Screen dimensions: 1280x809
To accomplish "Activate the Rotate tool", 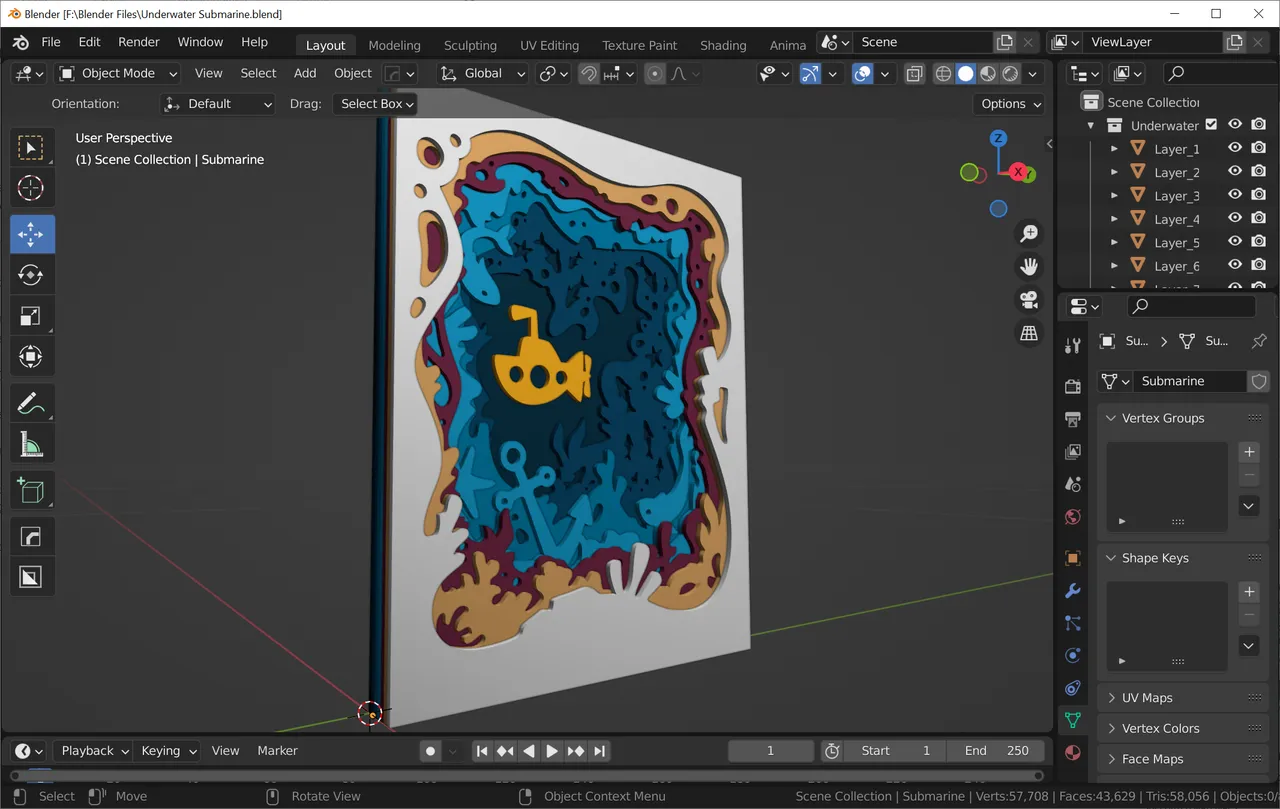I will click(x=31, y=275).
